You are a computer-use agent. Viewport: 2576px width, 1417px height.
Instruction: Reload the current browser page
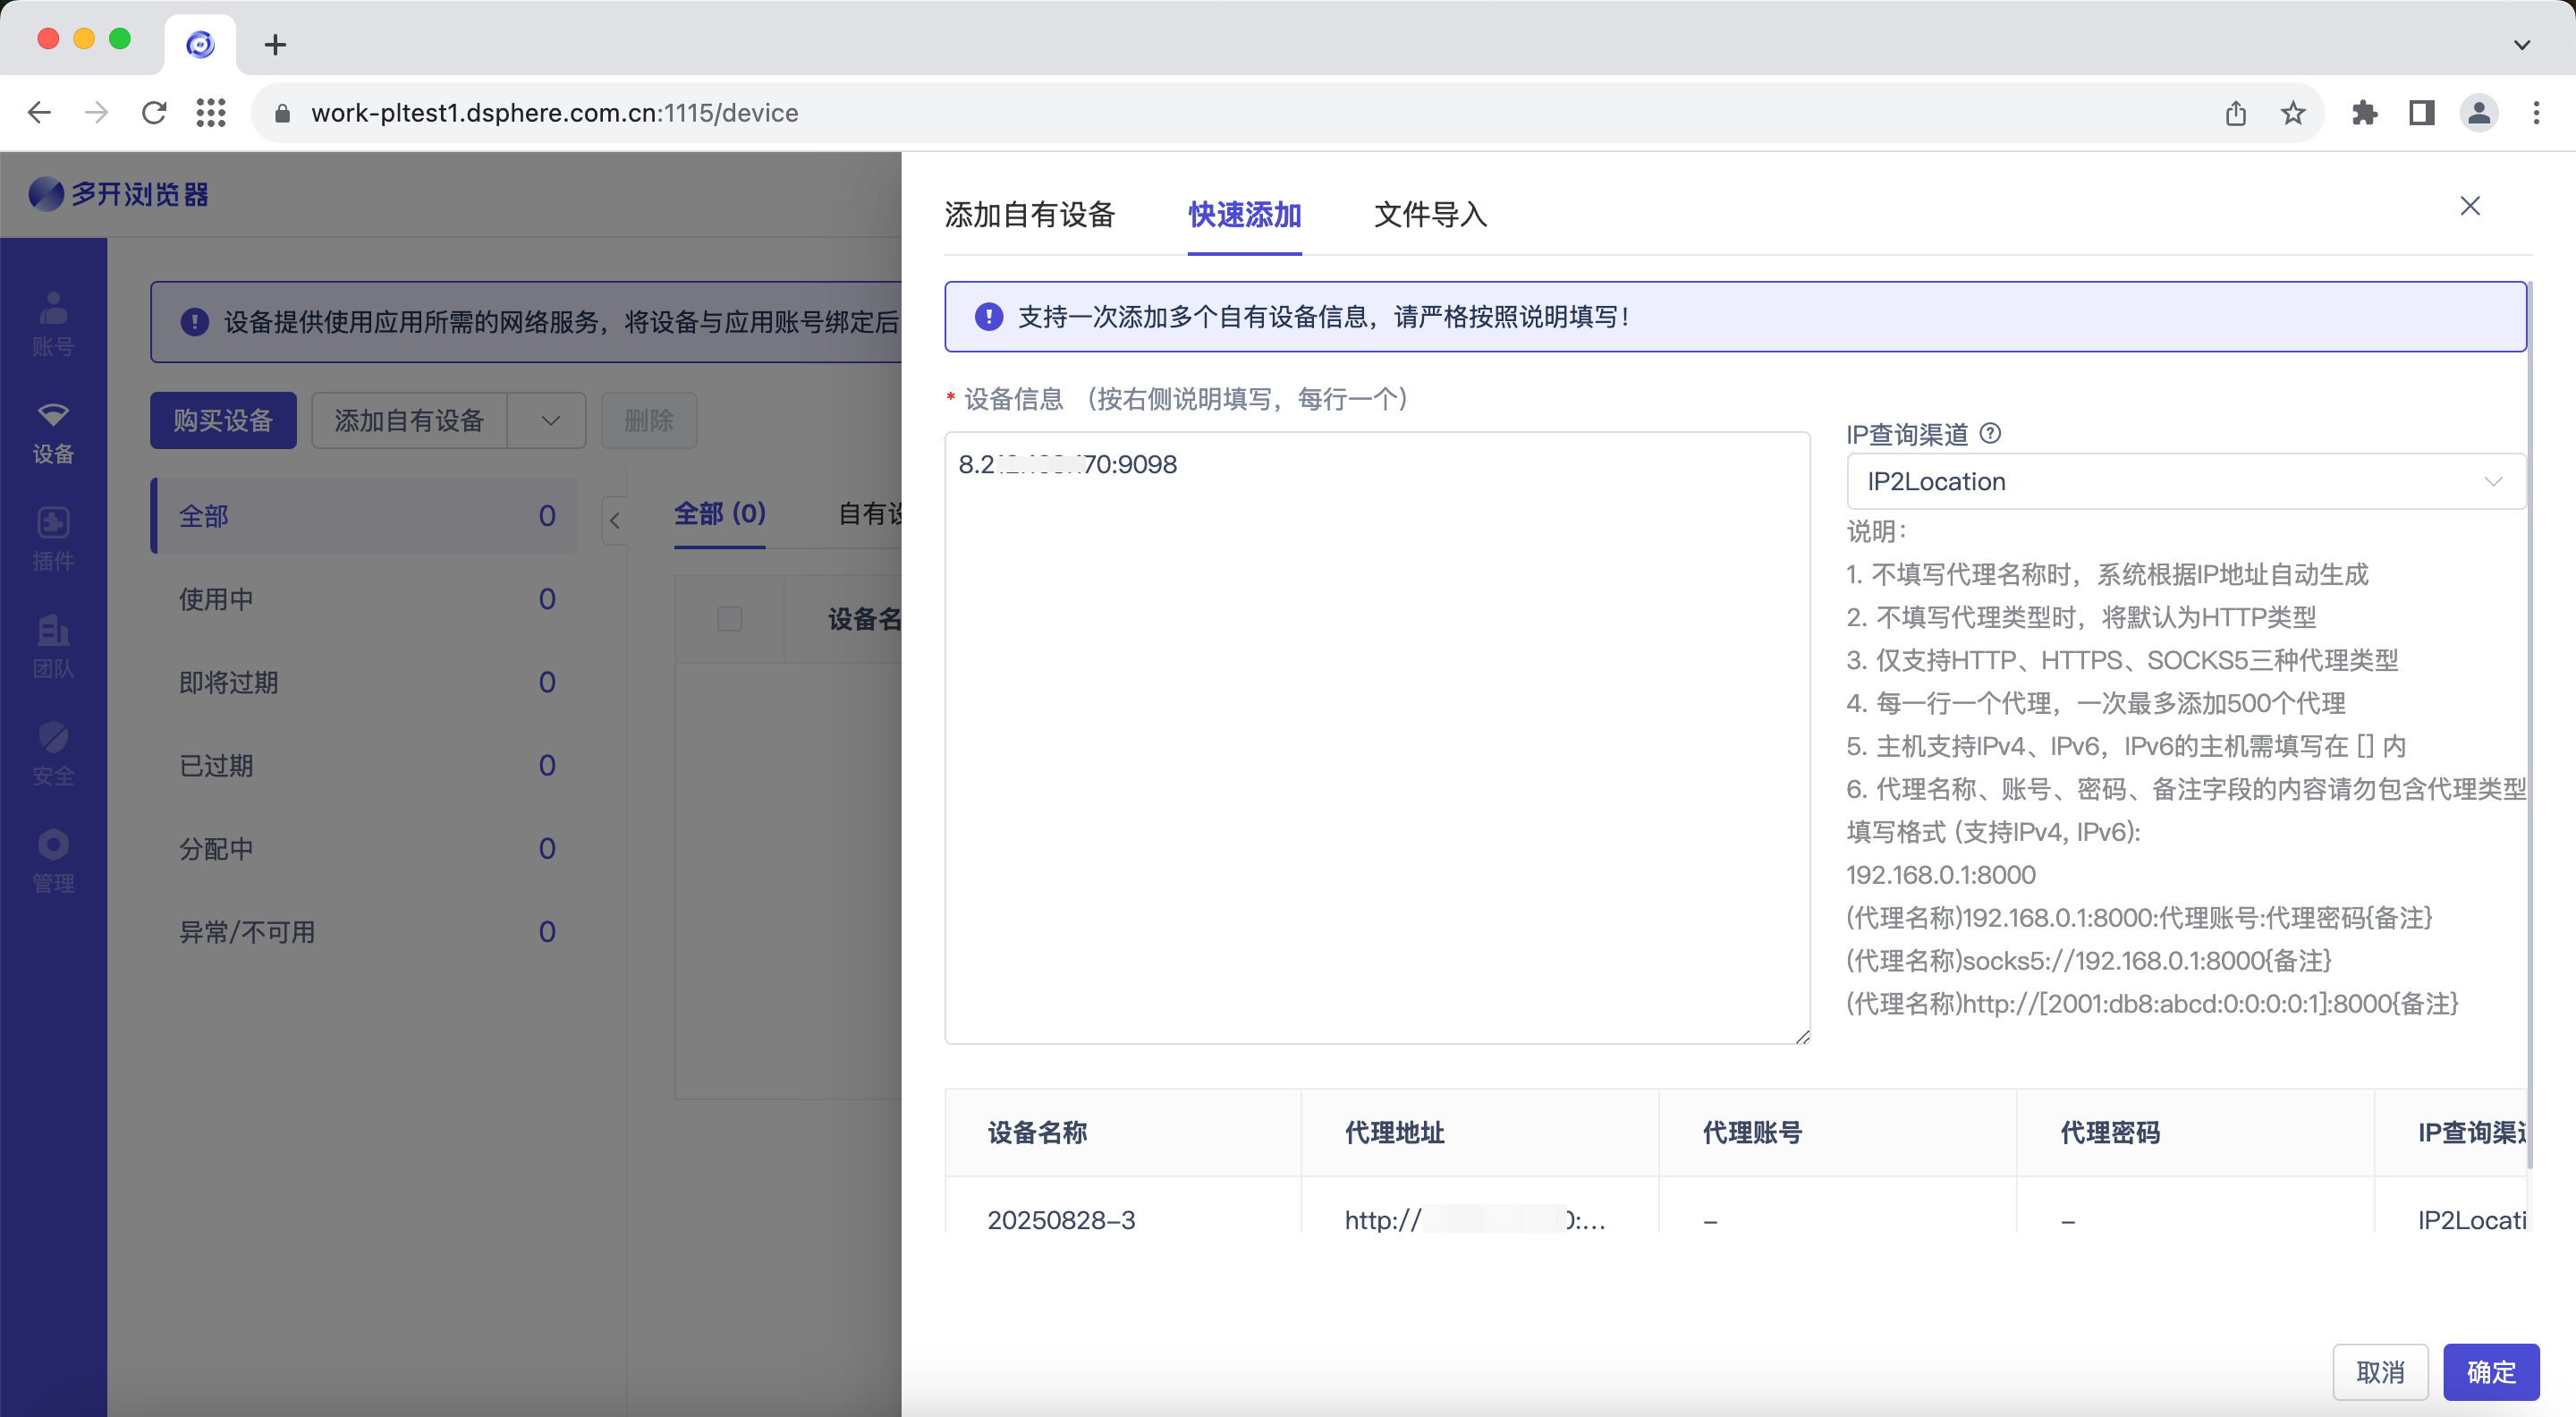click(x=154, y=113)
